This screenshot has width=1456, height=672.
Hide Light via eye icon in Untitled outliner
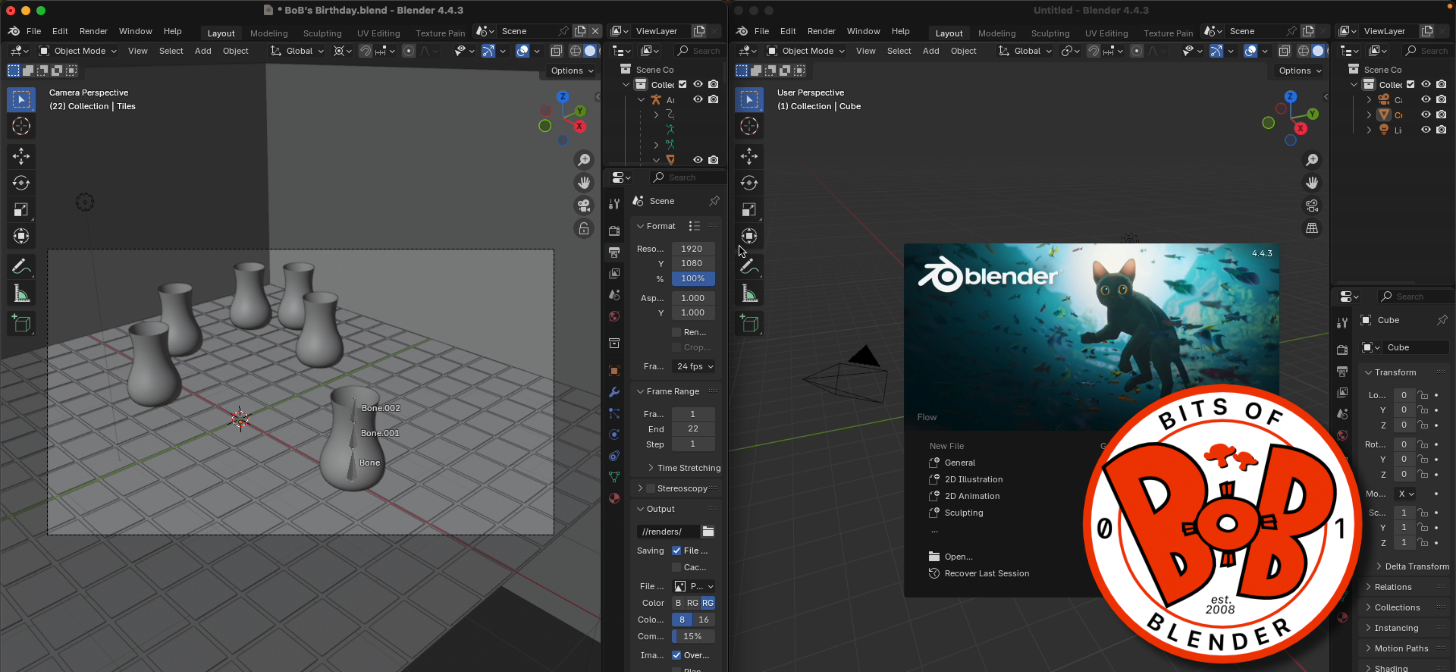tap(1426, 130)
